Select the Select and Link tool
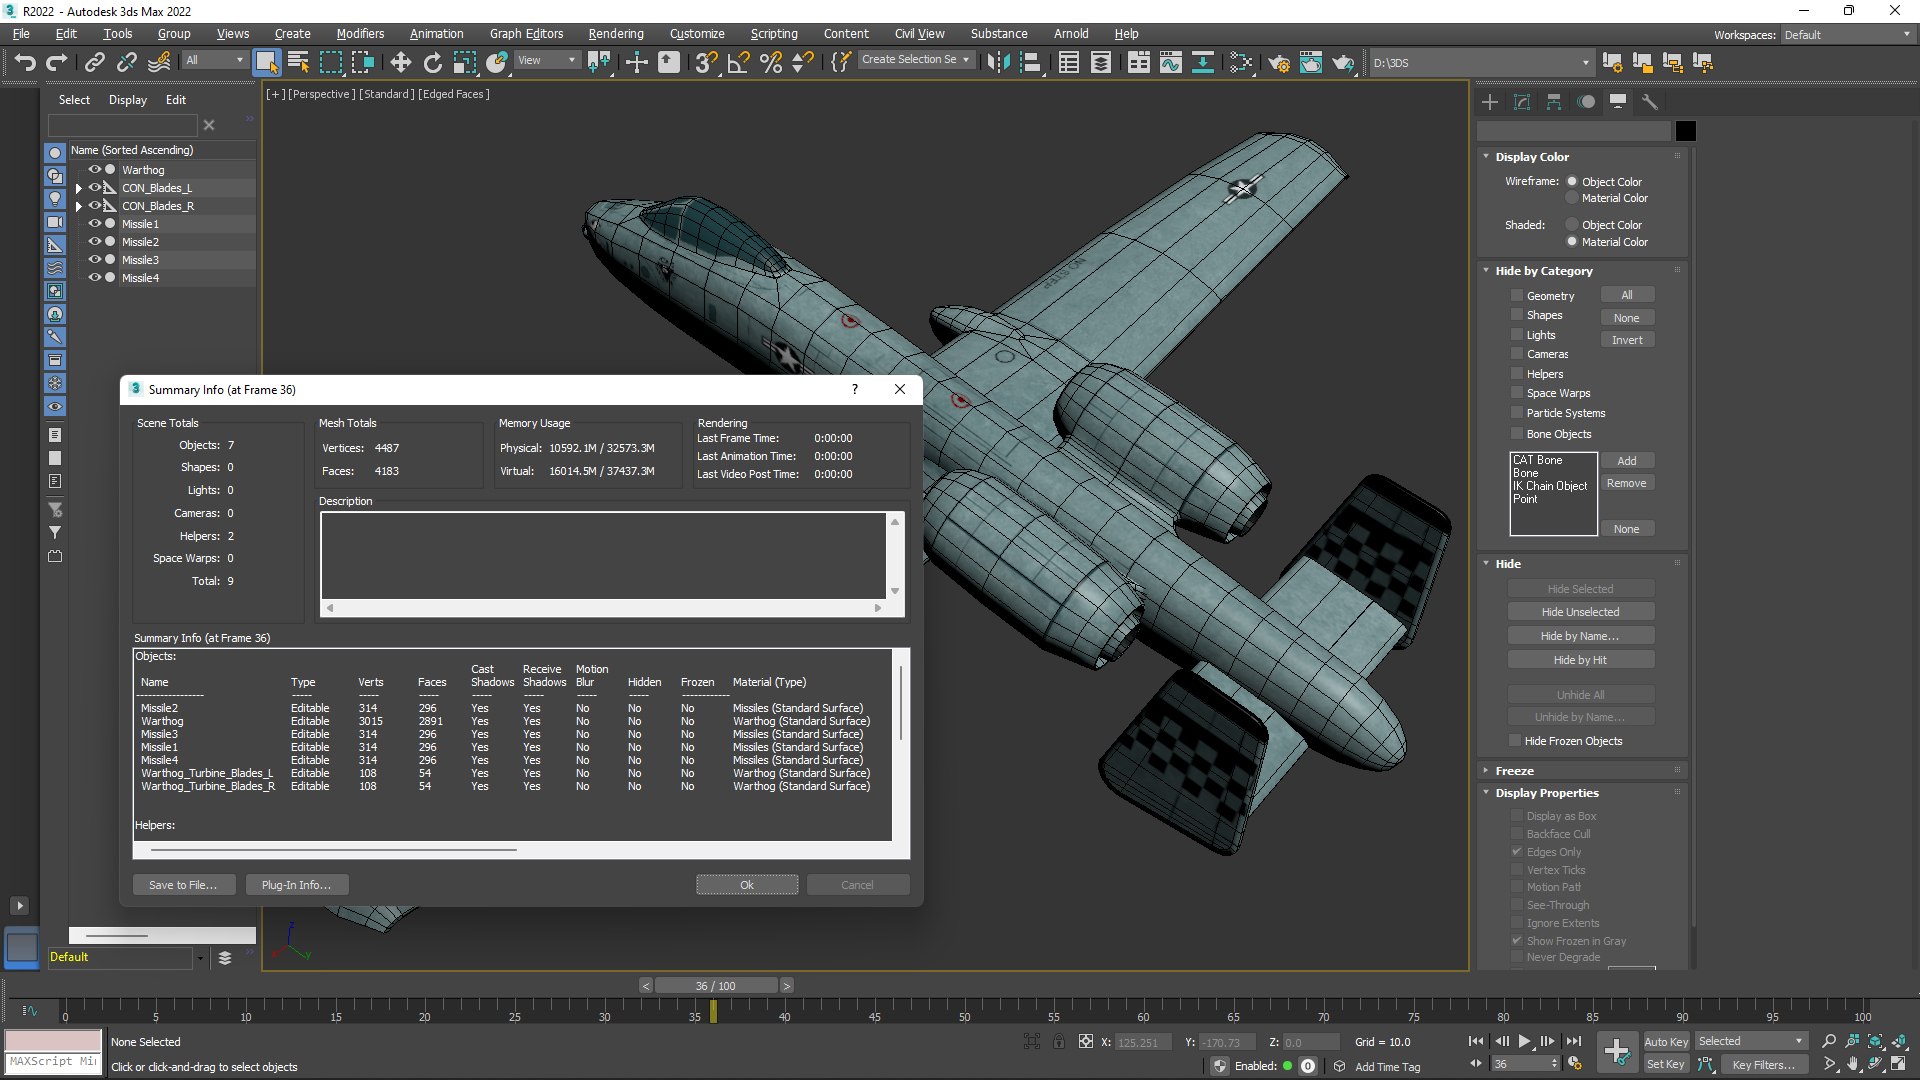 (95, 63)
